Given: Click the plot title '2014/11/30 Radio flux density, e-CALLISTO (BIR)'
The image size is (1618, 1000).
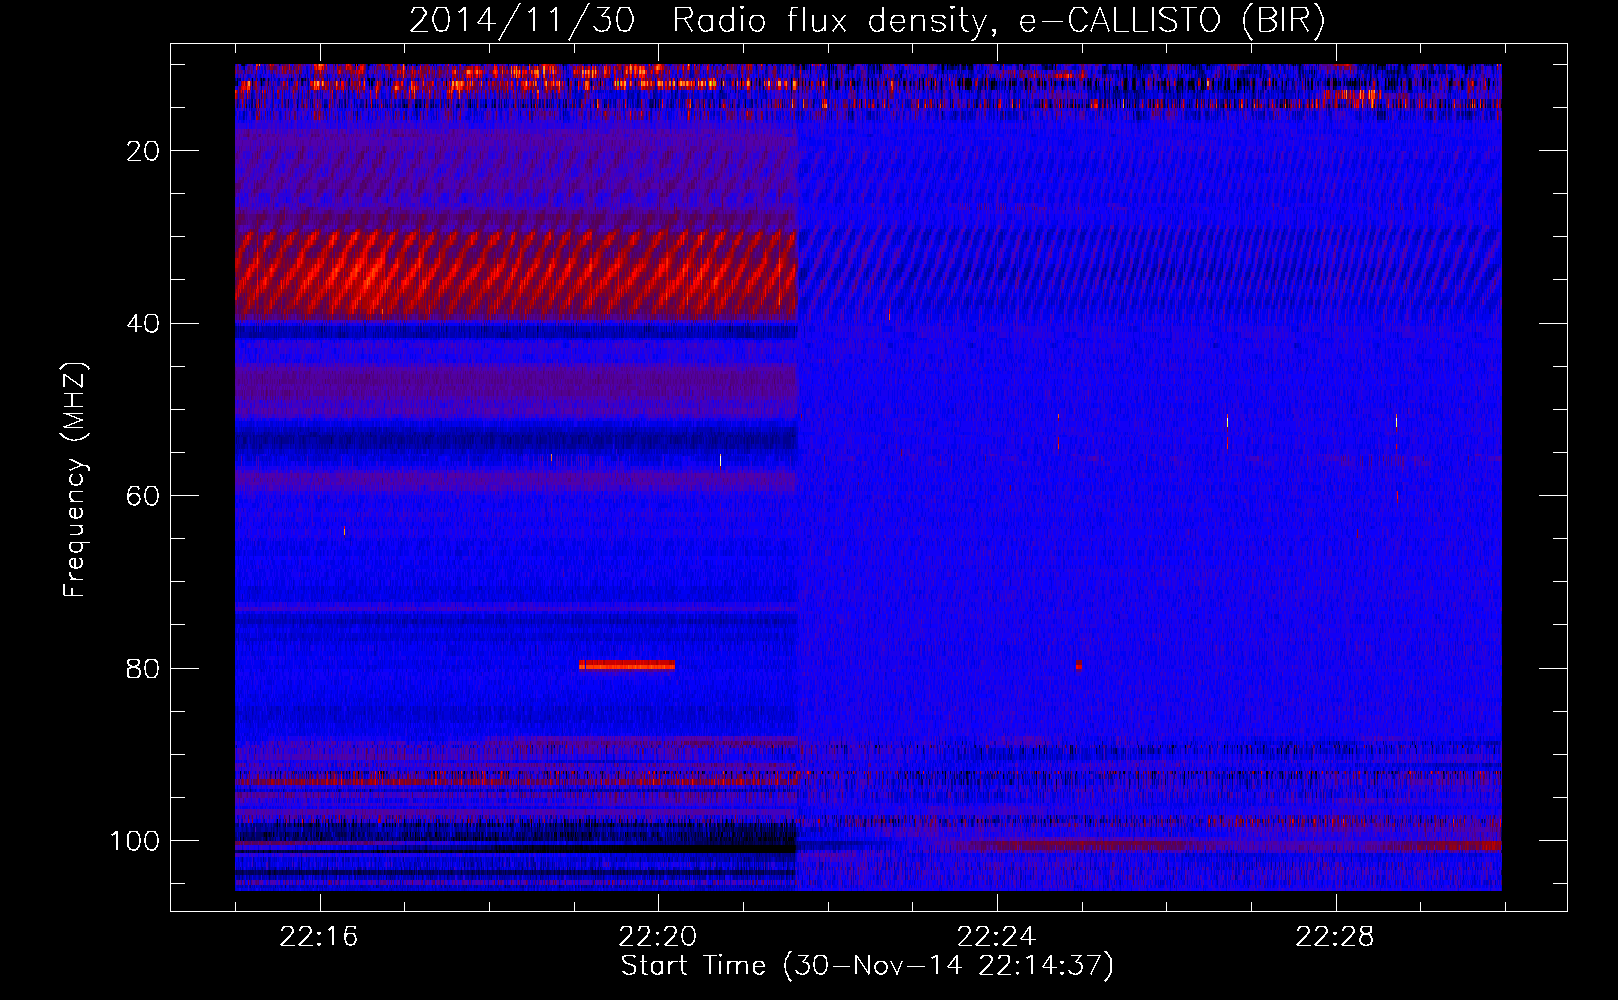Looking at the screenshot, I should click(x=867, y=21).
